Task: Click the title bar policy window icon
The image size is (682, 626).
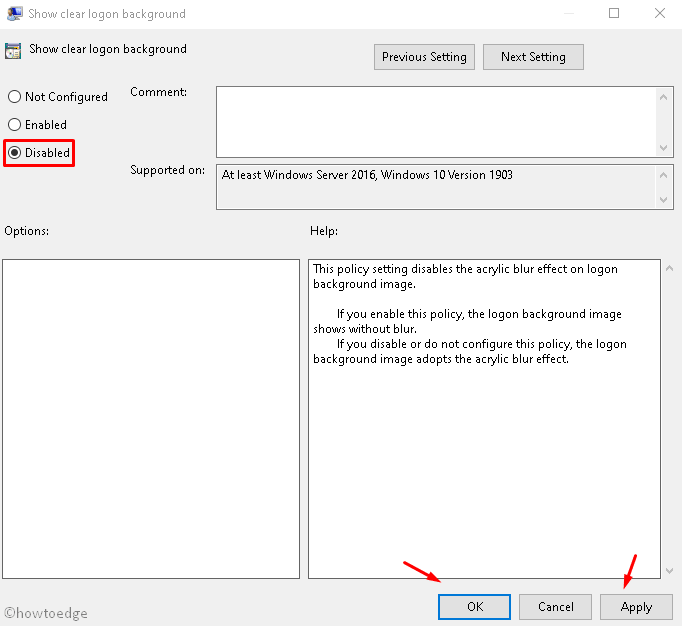Action: tap(13, 14)
